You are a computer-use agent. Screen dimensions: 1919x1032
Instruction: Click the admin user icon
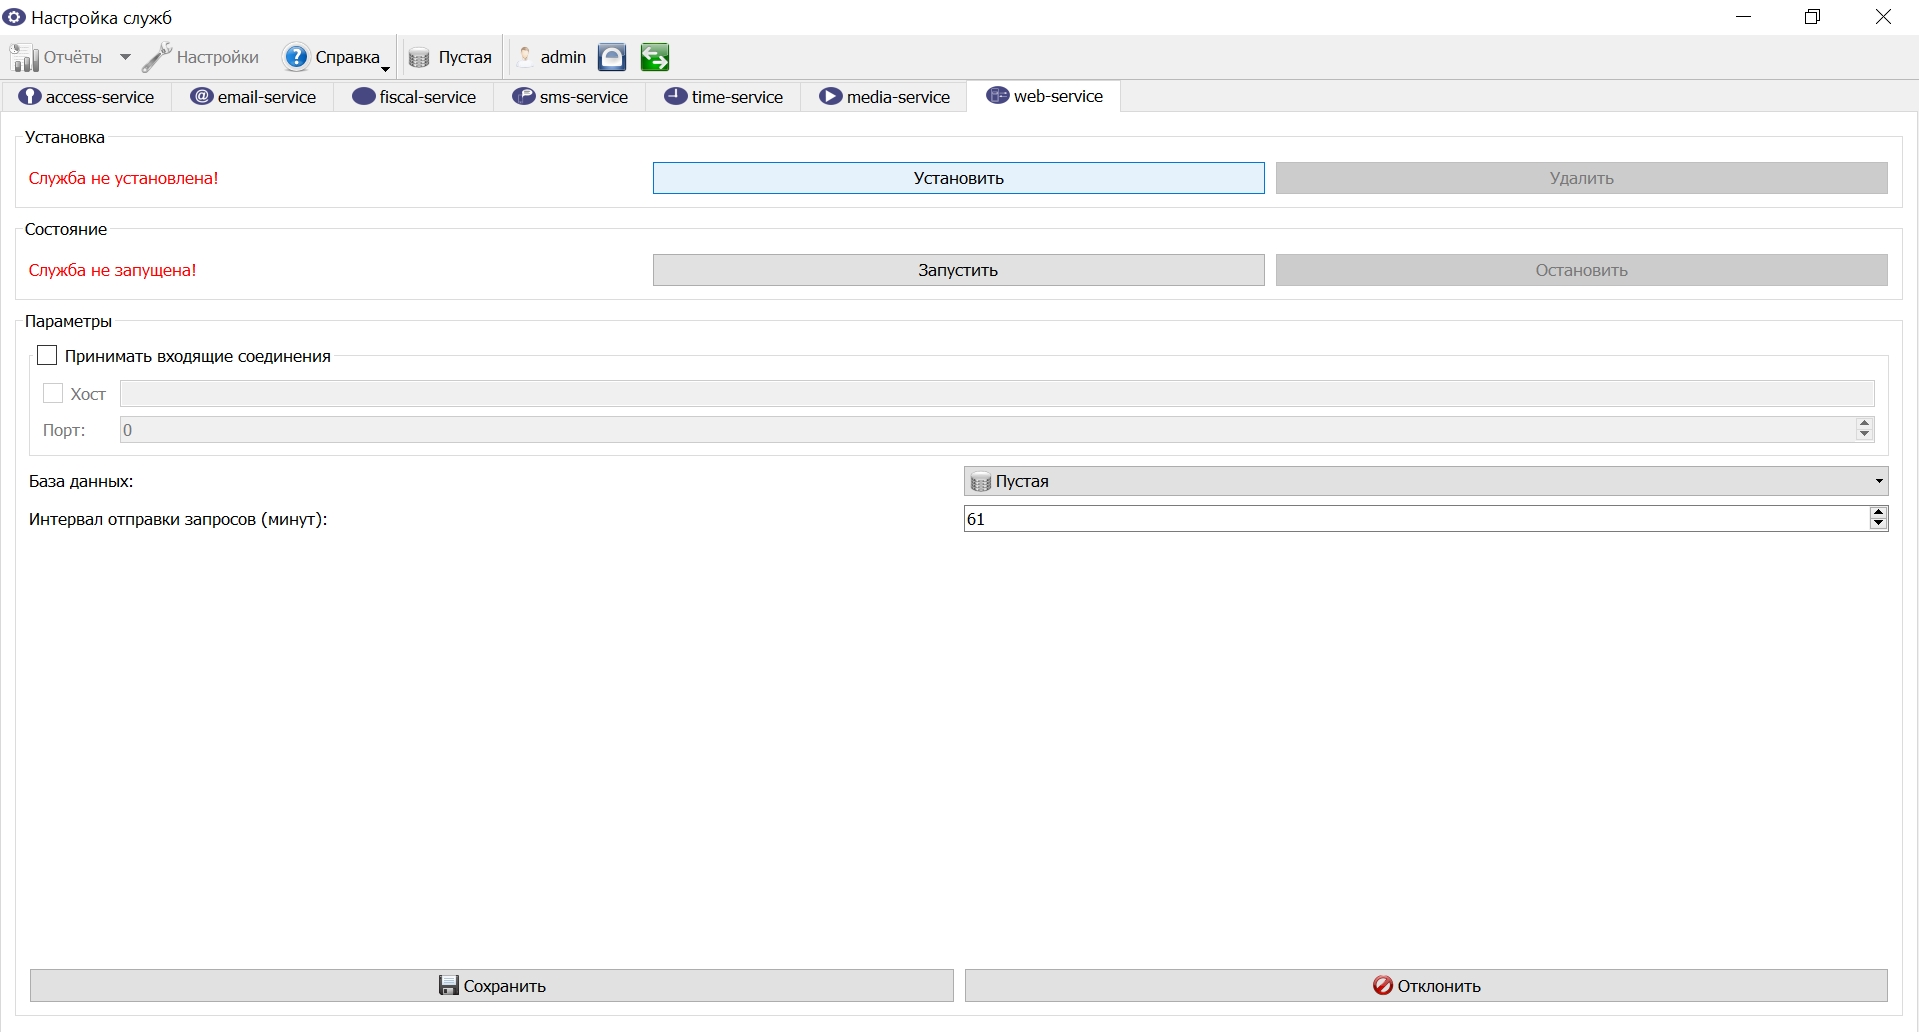click(x=525, y=57)
